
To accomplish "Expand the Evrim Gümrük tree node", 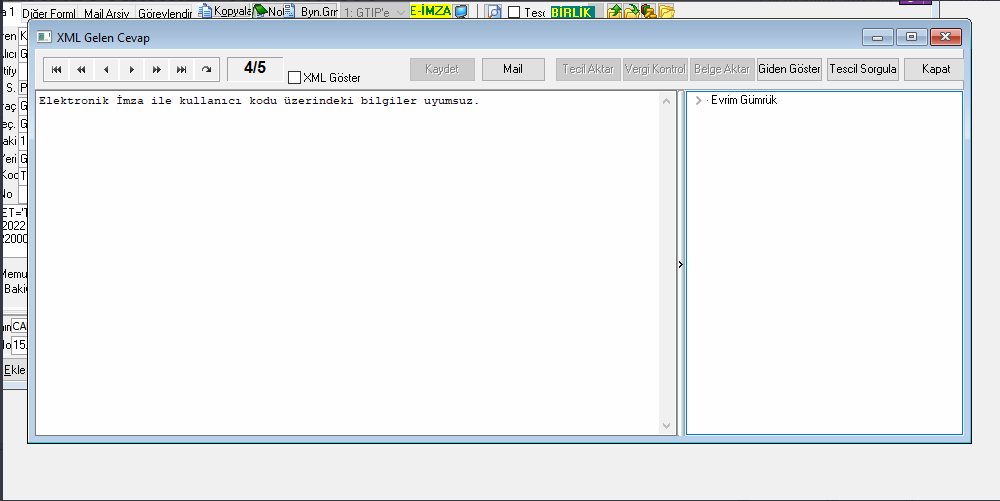I will pyautogui.click(x=698, y=101).
